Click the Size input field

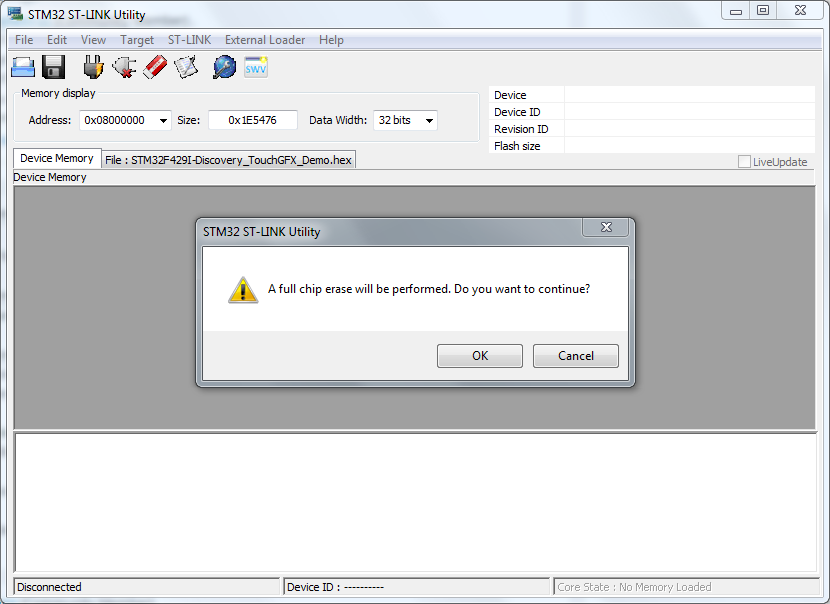point(253,120)
